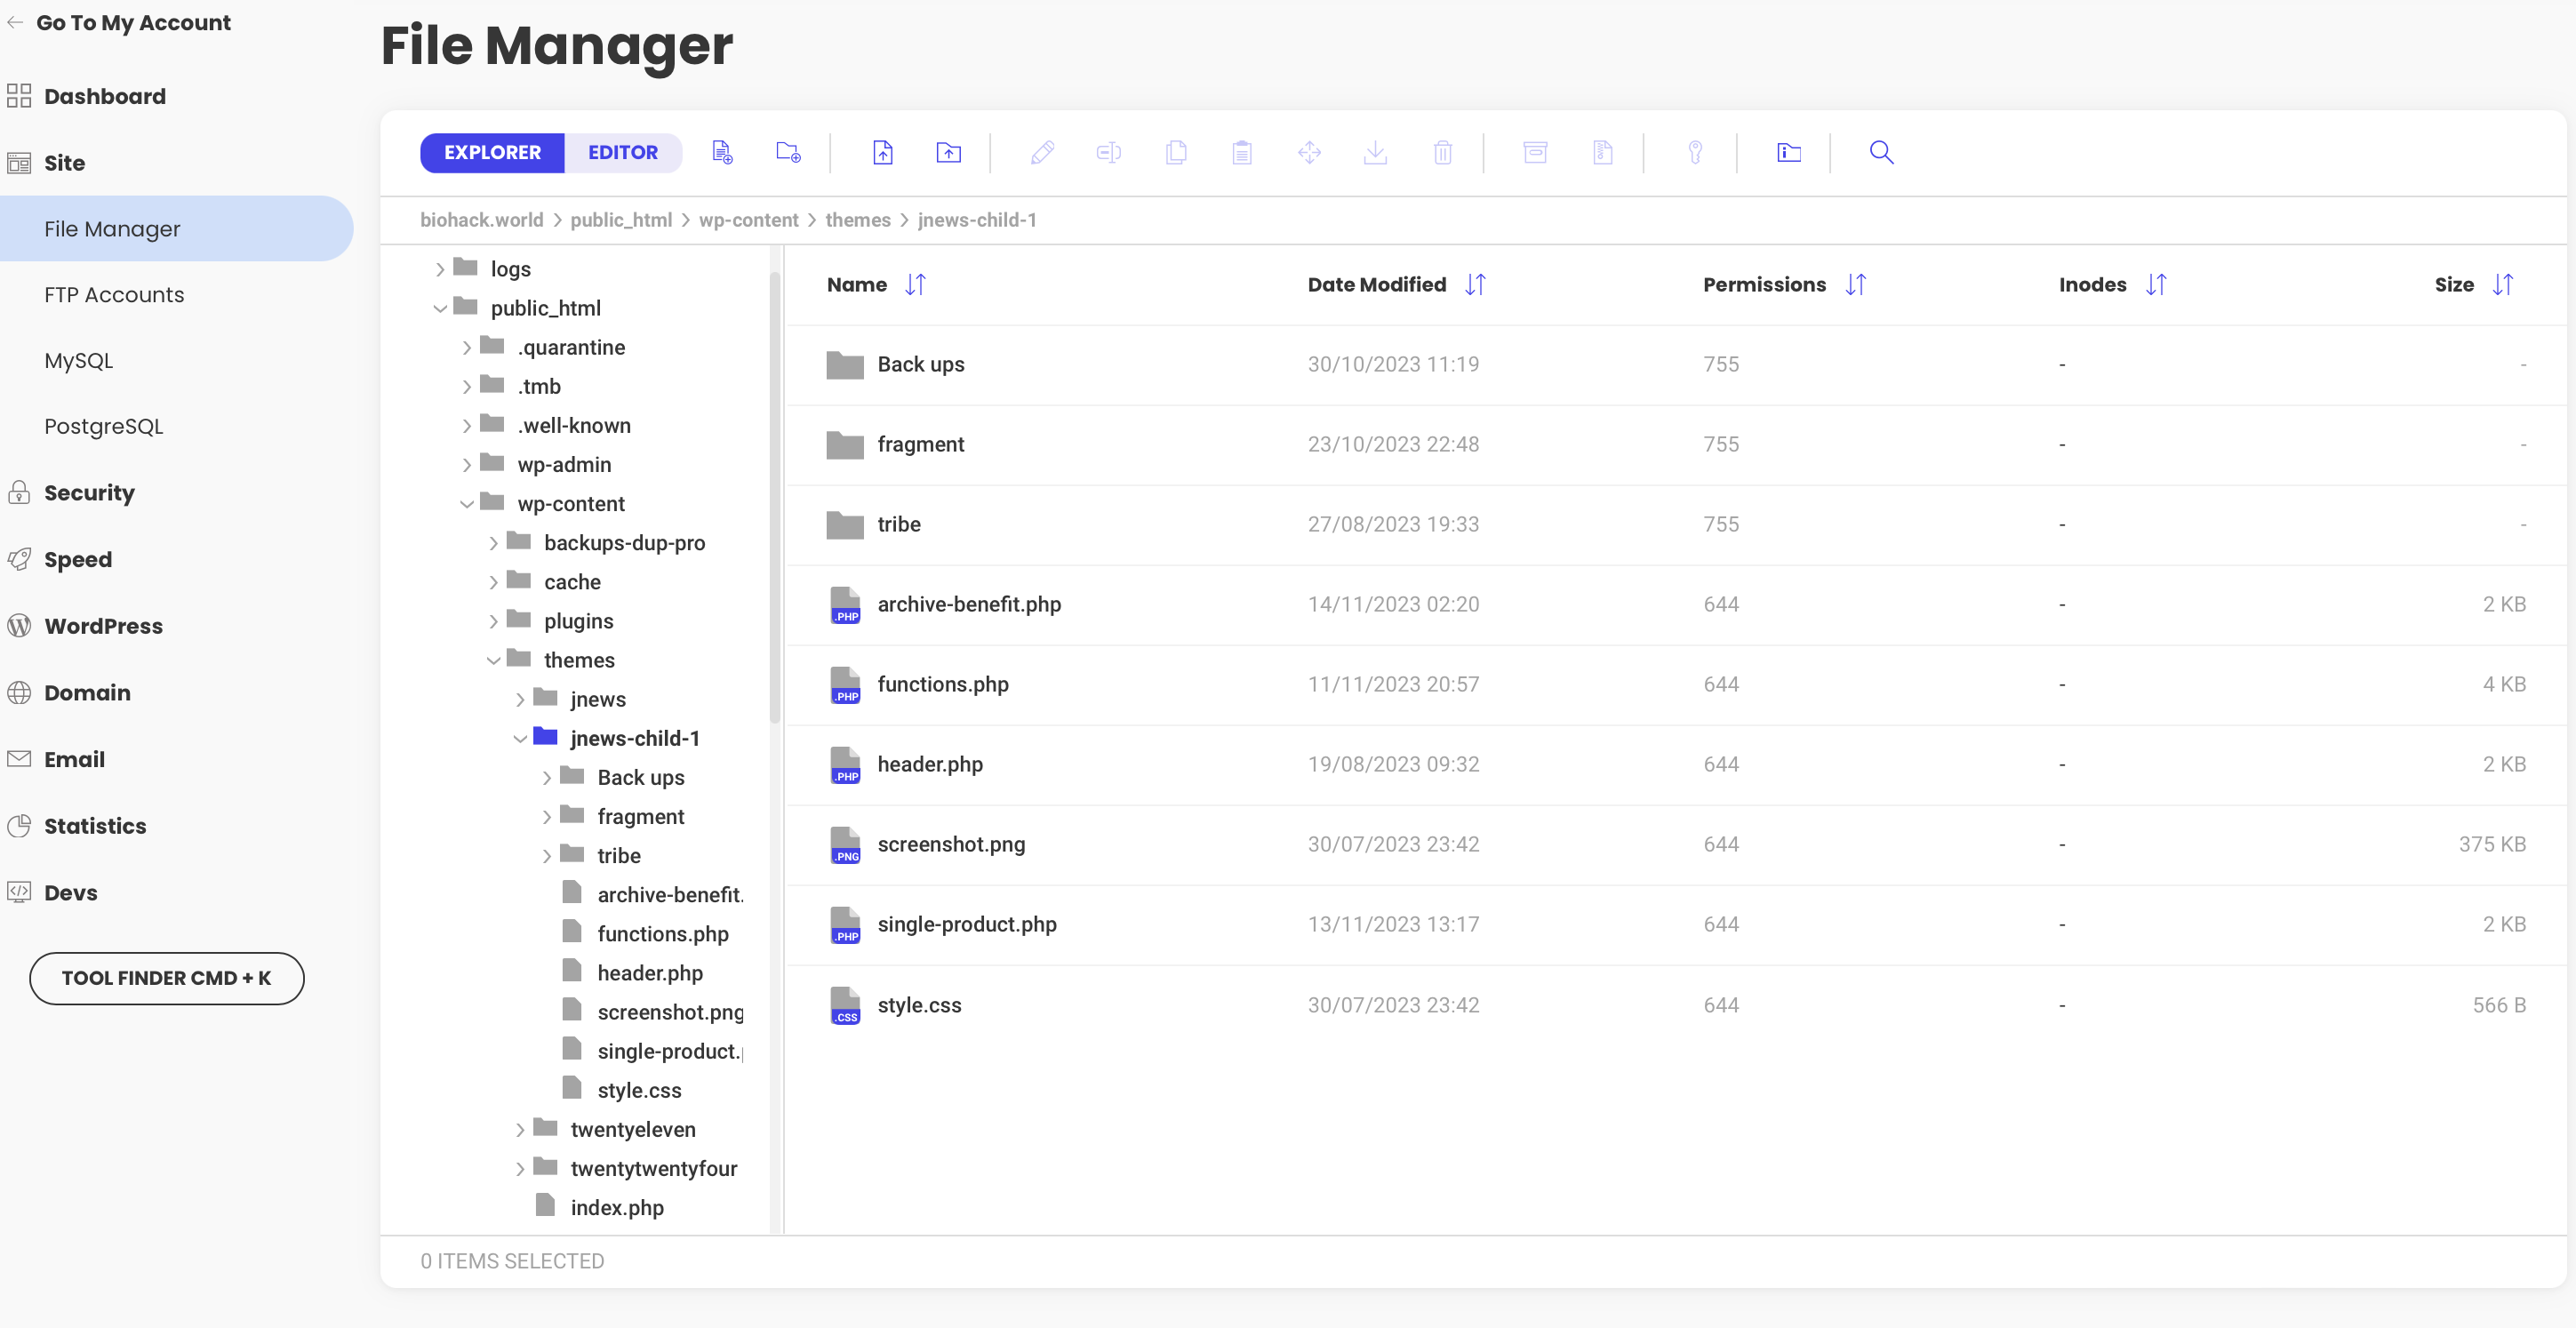
Task: Open FTP Accounts in sidebar
Action: tap(114, 294)
